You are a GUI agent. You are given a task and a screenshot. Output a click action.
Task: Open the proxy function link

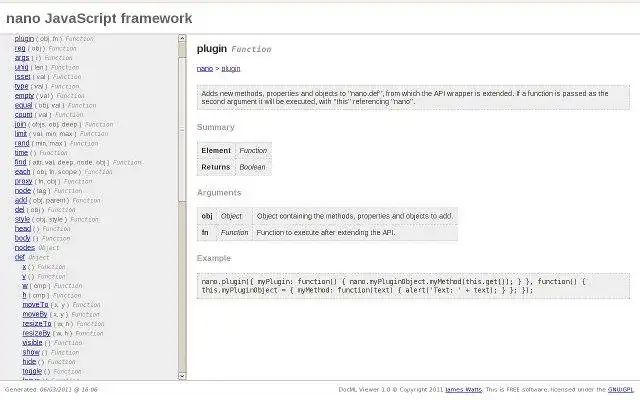[23, 181]
